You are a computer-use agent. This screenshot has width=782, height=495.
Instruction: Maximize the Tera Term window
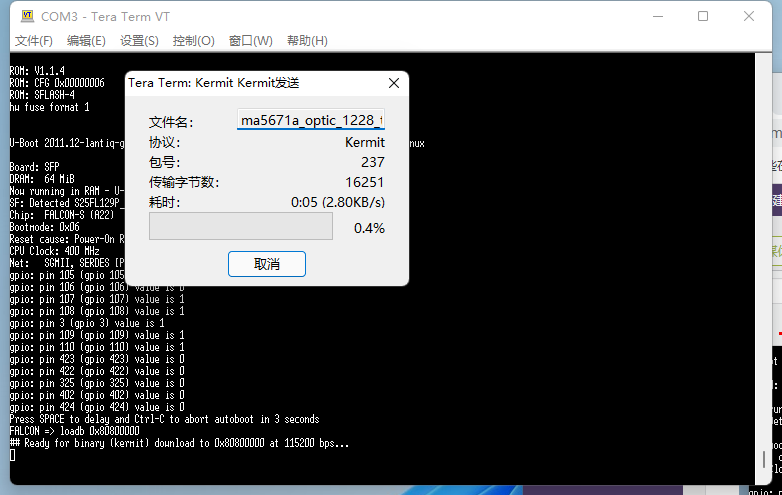coord(703,16)
